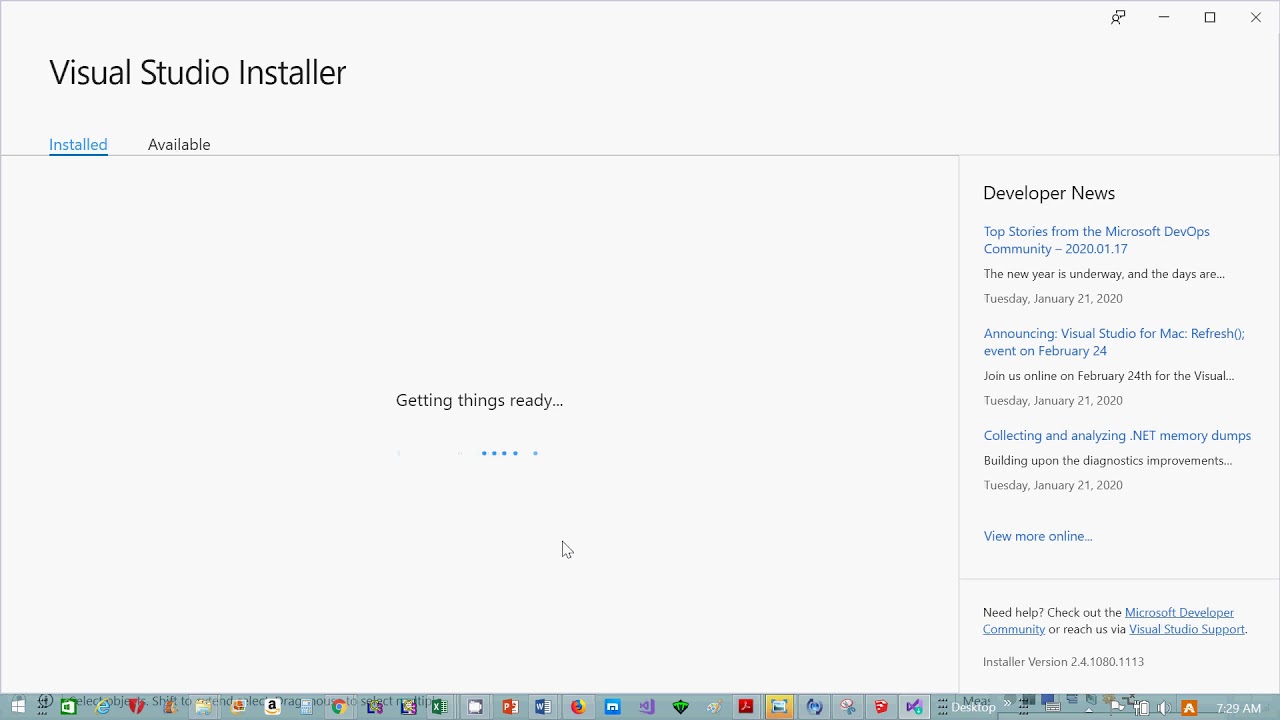The width and height of the screenshot is (1280, 720).
Task: Open Visual Studio Support link
Action: click(1187, 629)
